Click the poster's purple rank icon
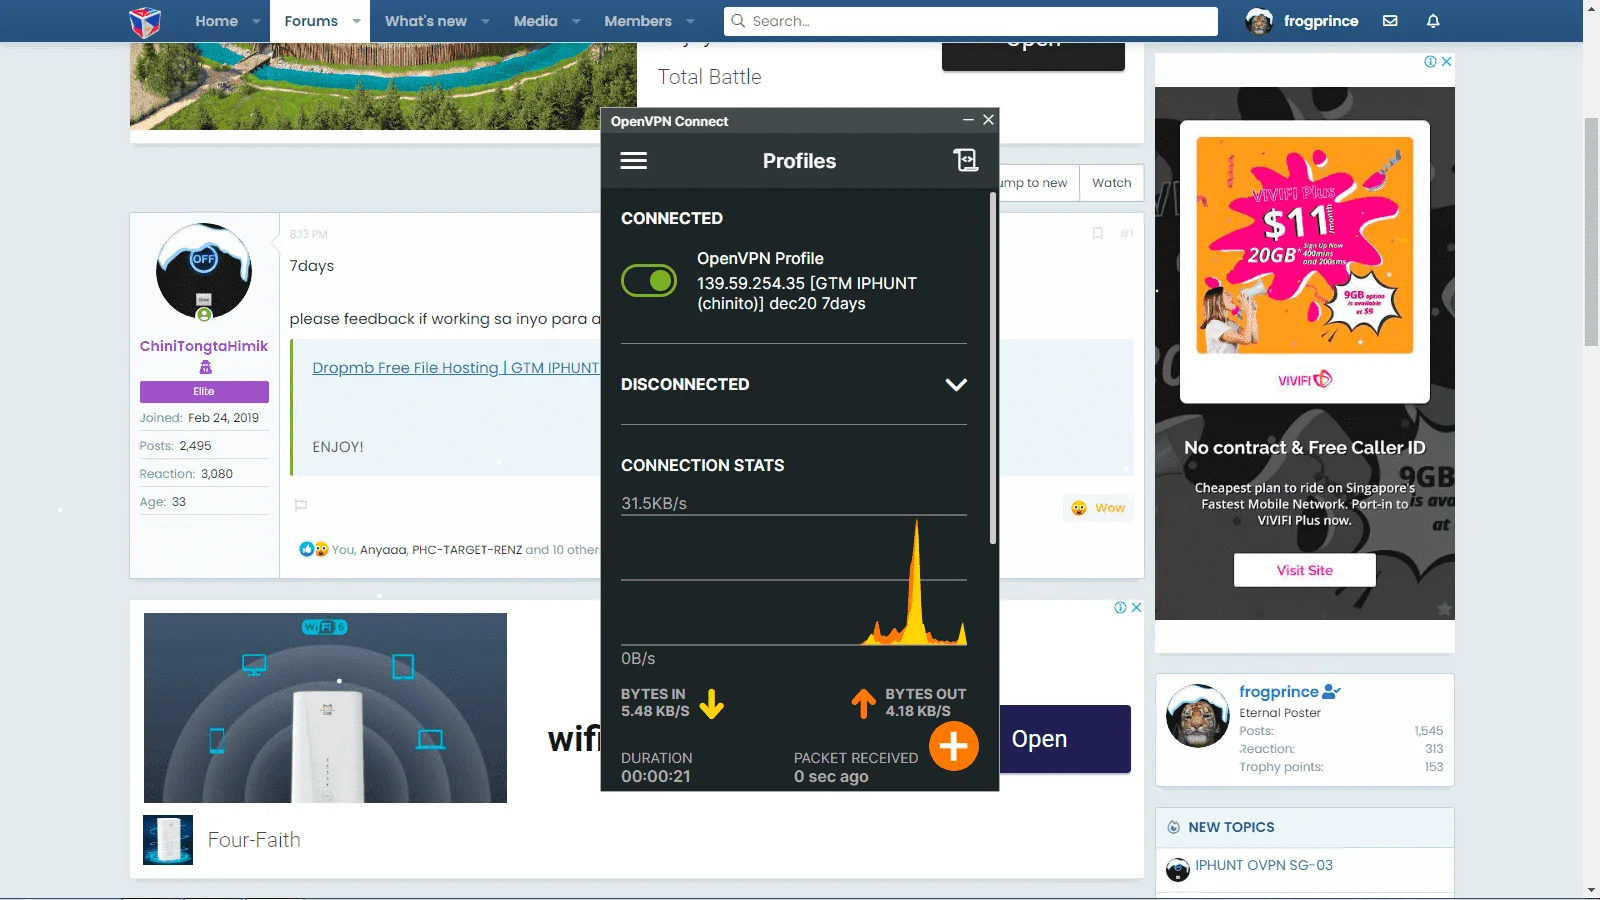1600x900 pixels. [205, 368]
